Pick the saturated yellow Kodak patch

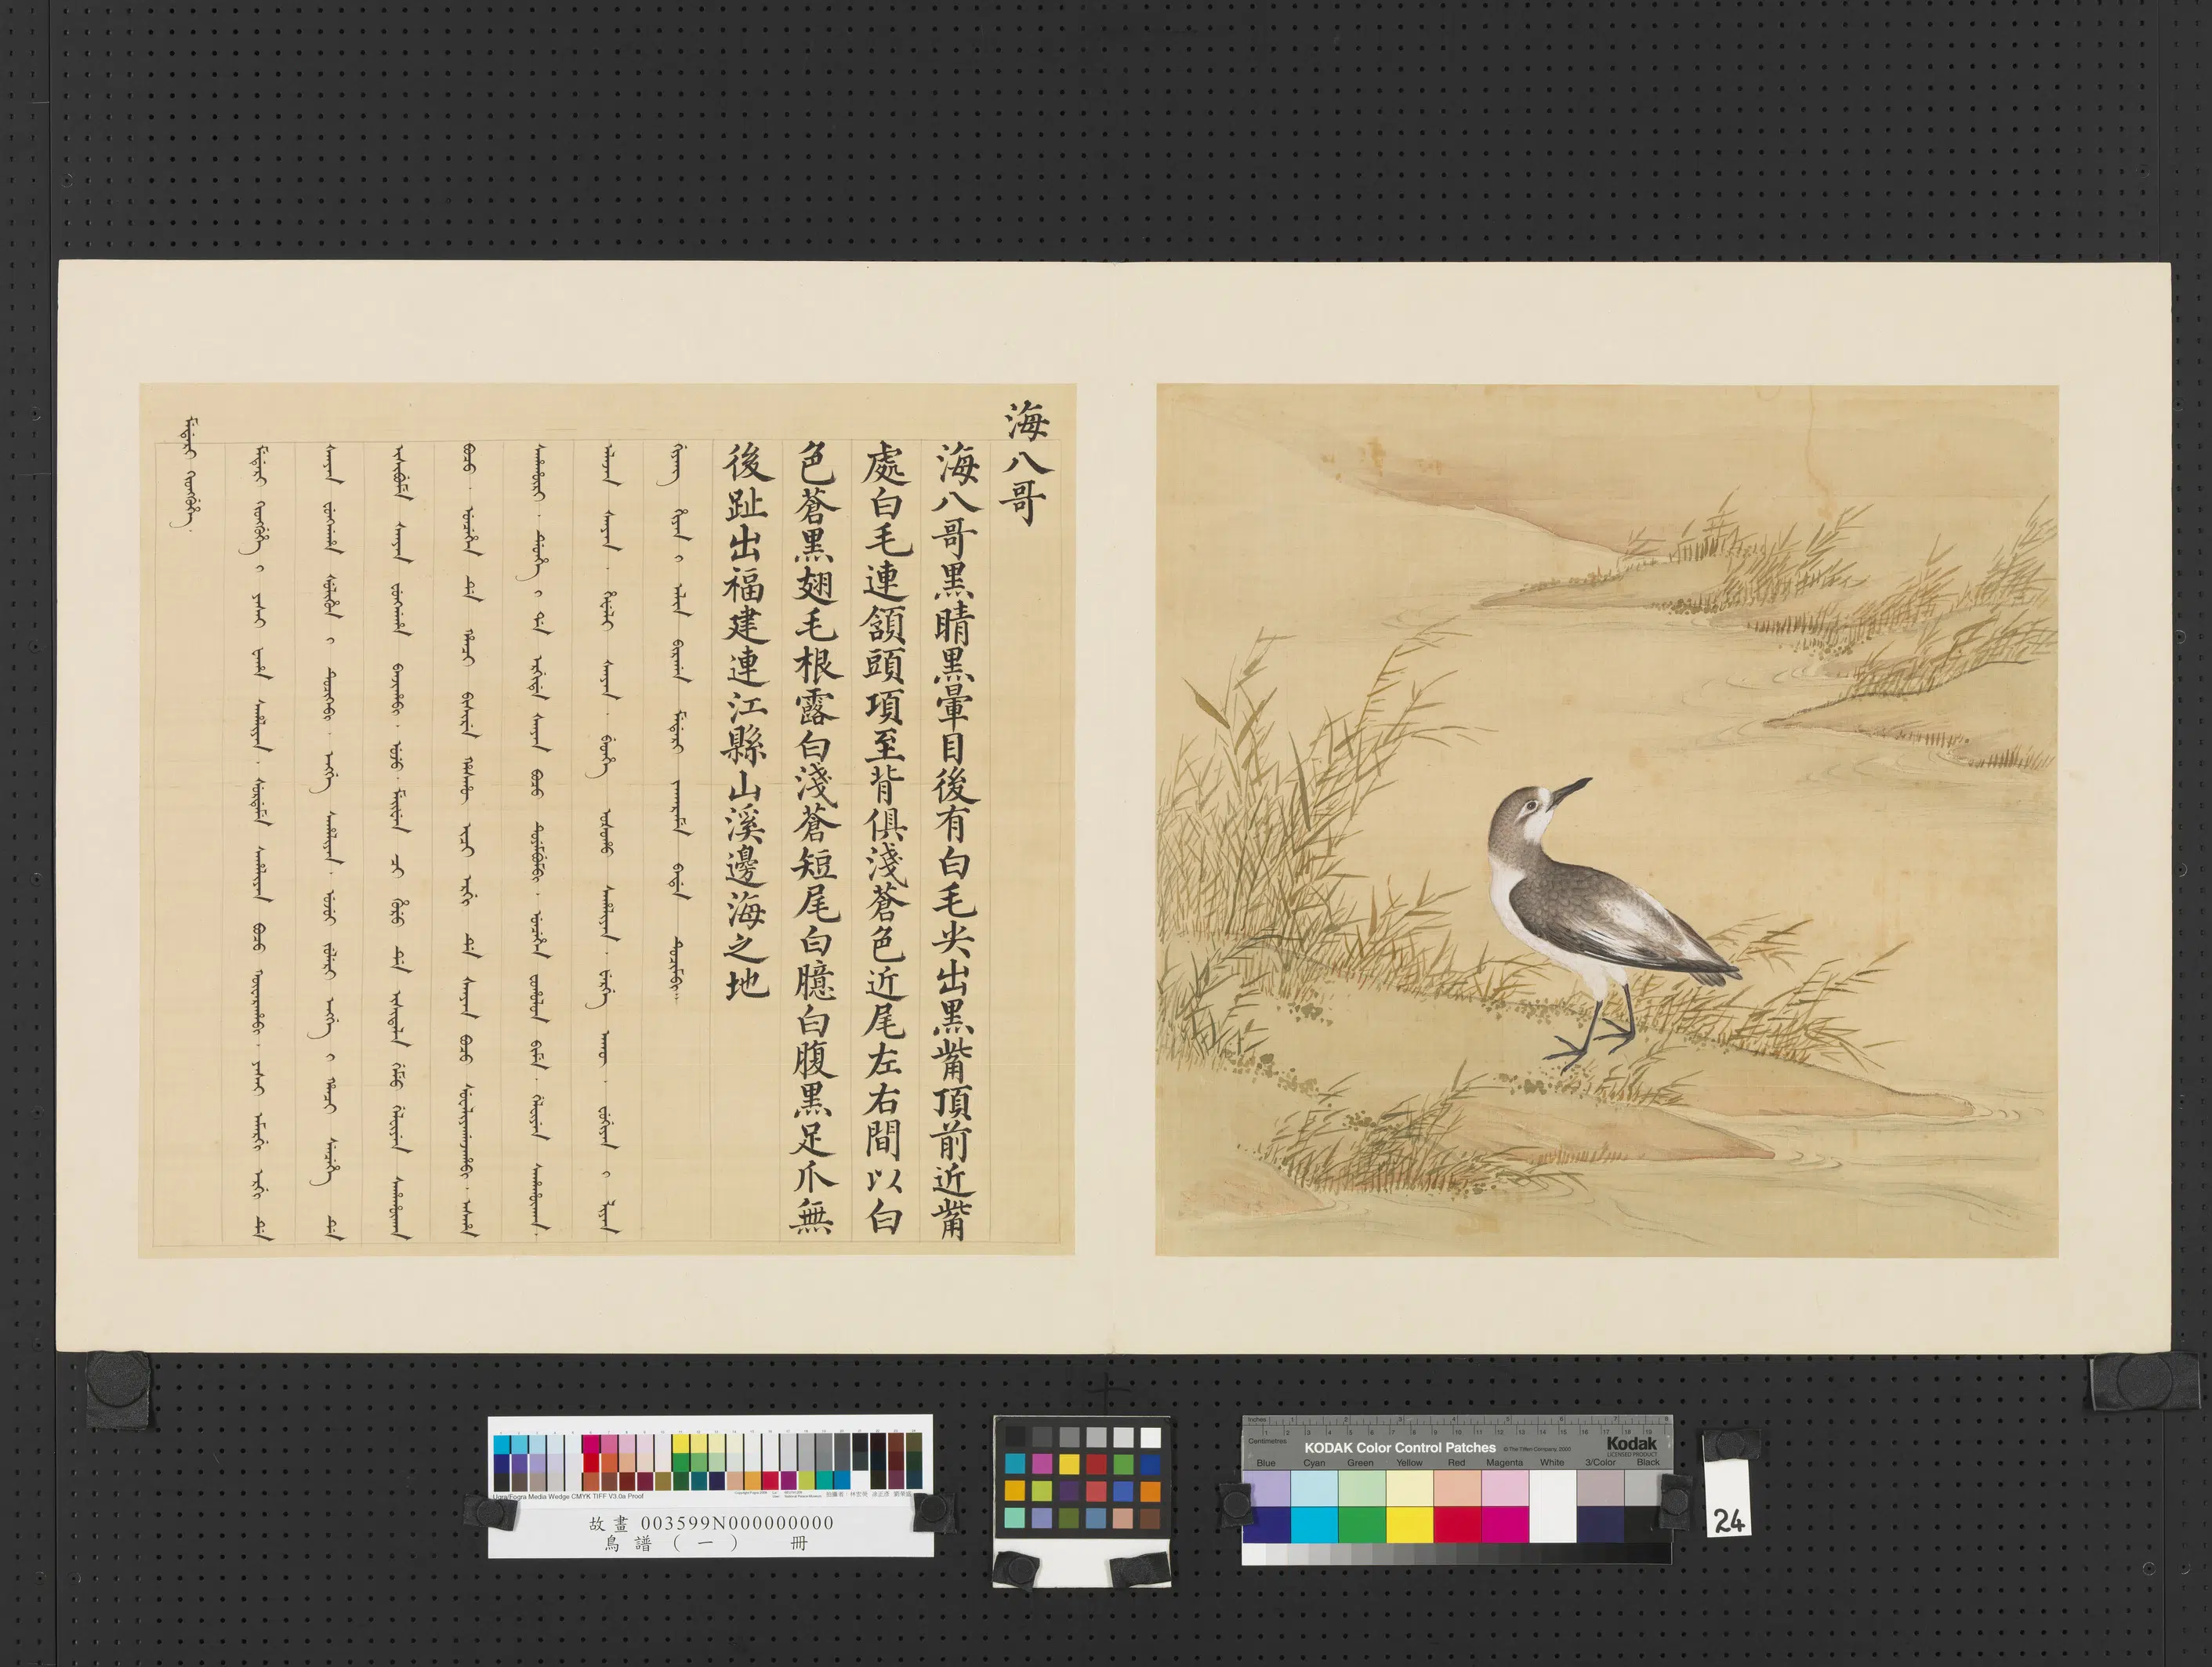tap(1410, 1525)
